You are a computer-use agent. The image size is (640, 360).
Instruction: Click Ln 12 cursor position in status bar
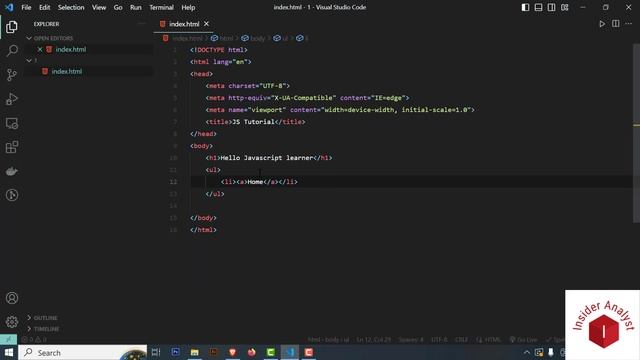373,340
